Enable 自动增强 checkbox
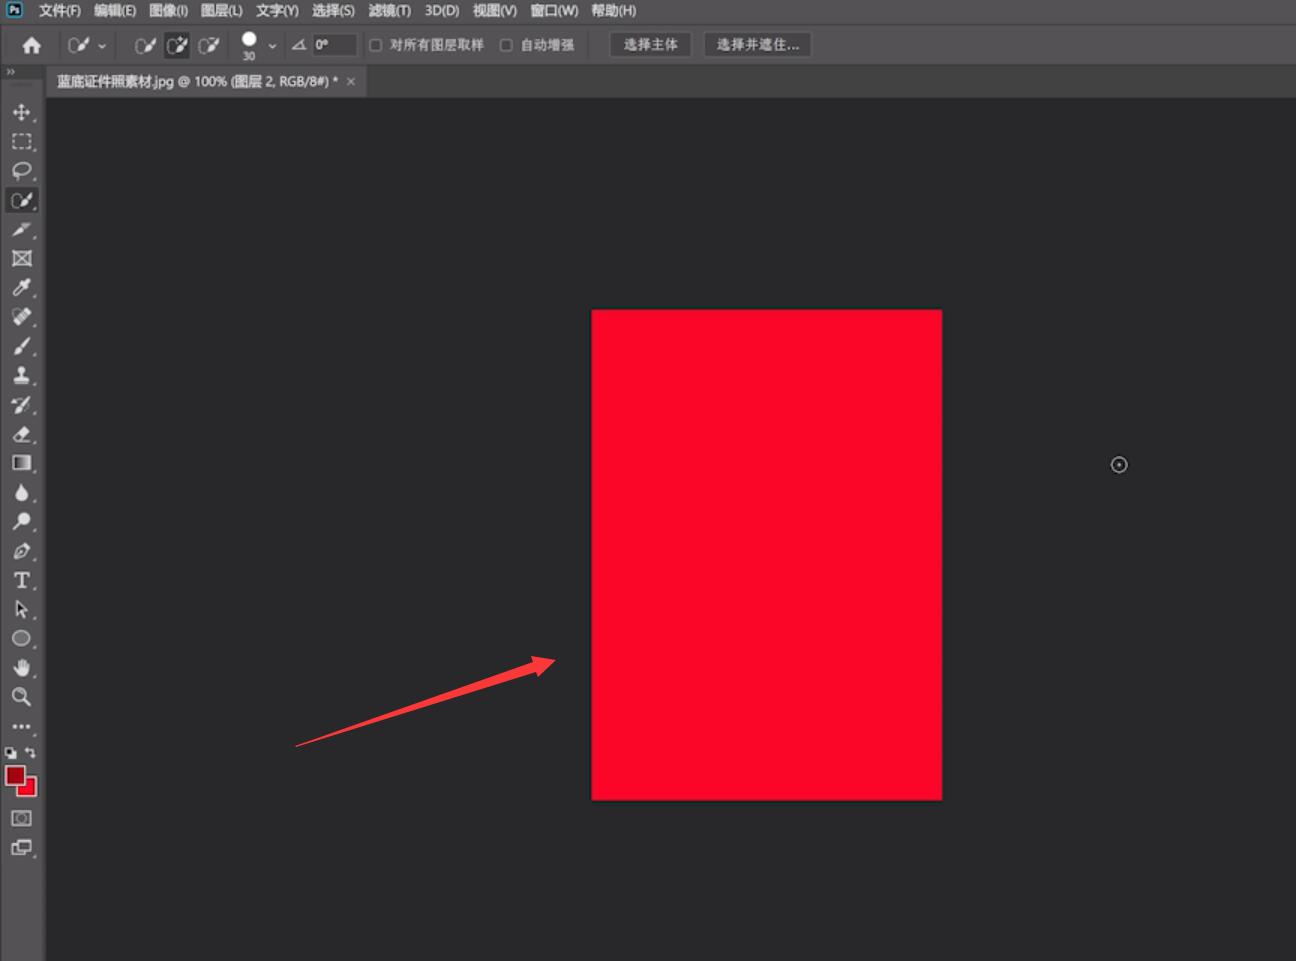The height and width of the screenshot is (961, 1296). [x=506, y=45]
